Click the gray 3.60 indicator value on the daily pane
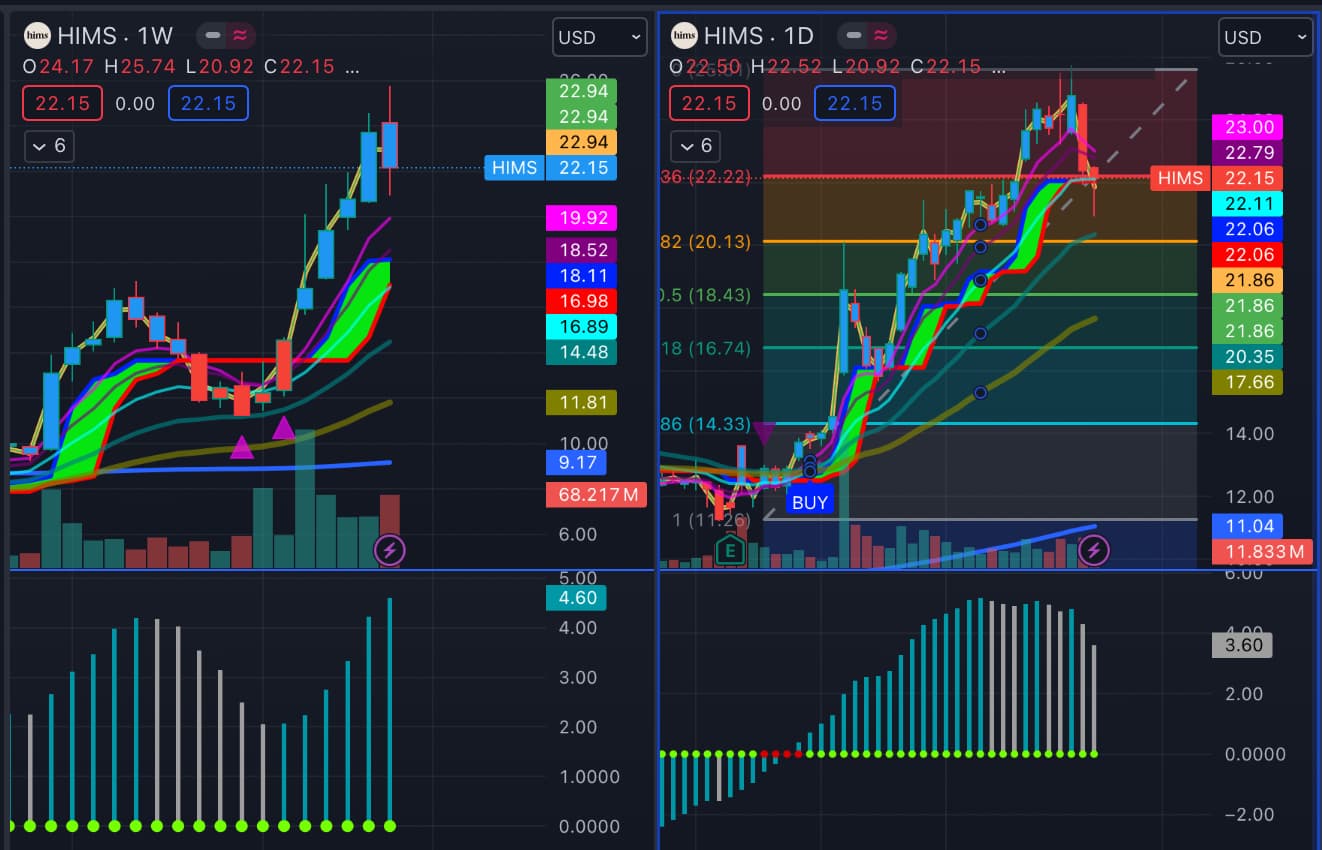Image resolution: width=1322 pixels, height=850 pixels. point(1241,644)
